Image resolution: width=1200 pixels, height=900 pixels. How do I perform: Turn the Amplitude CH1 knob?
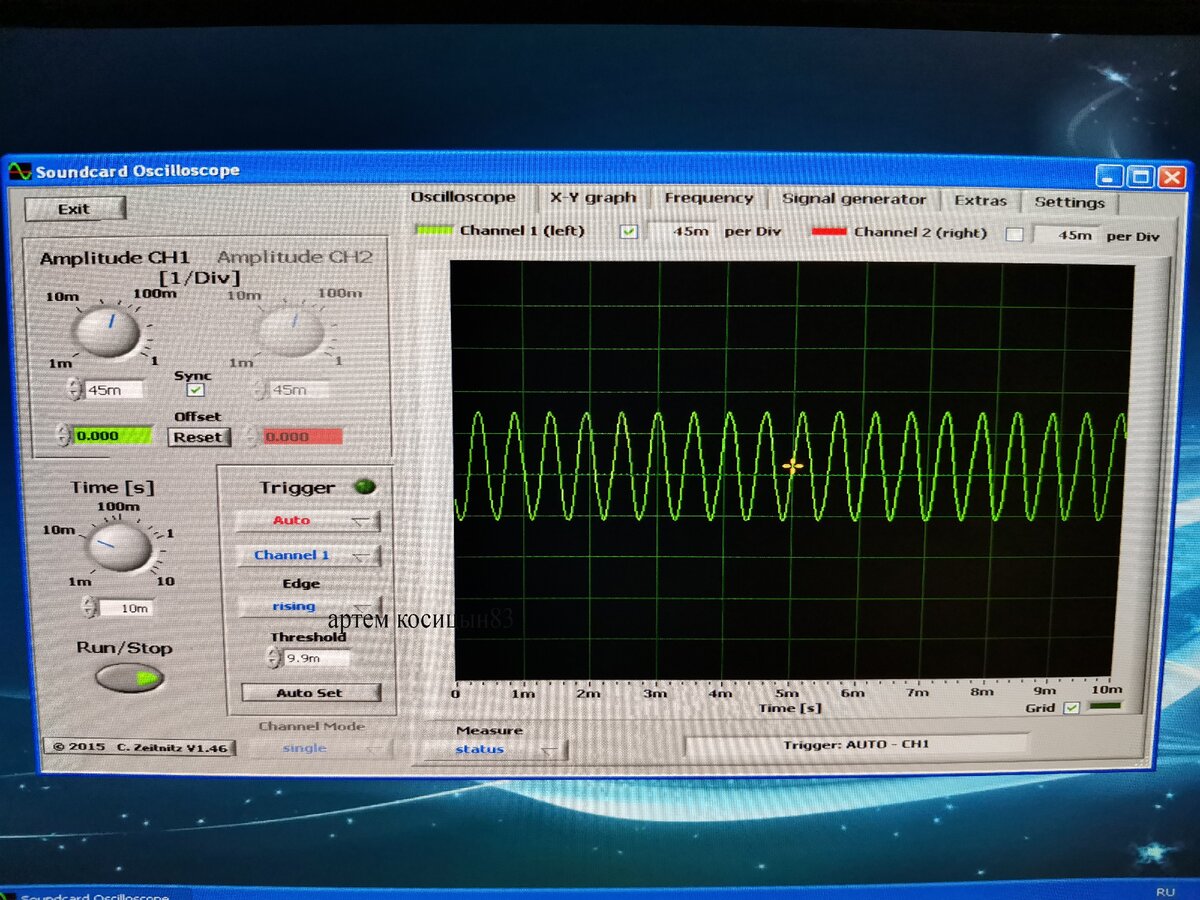(108, 332)
